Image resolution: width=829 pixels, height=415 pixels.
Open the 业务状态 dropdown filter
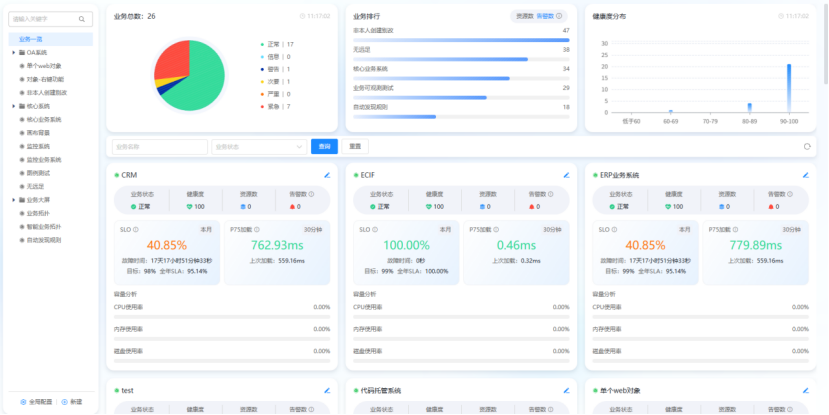pyautogui.click(x=259, y=146)
